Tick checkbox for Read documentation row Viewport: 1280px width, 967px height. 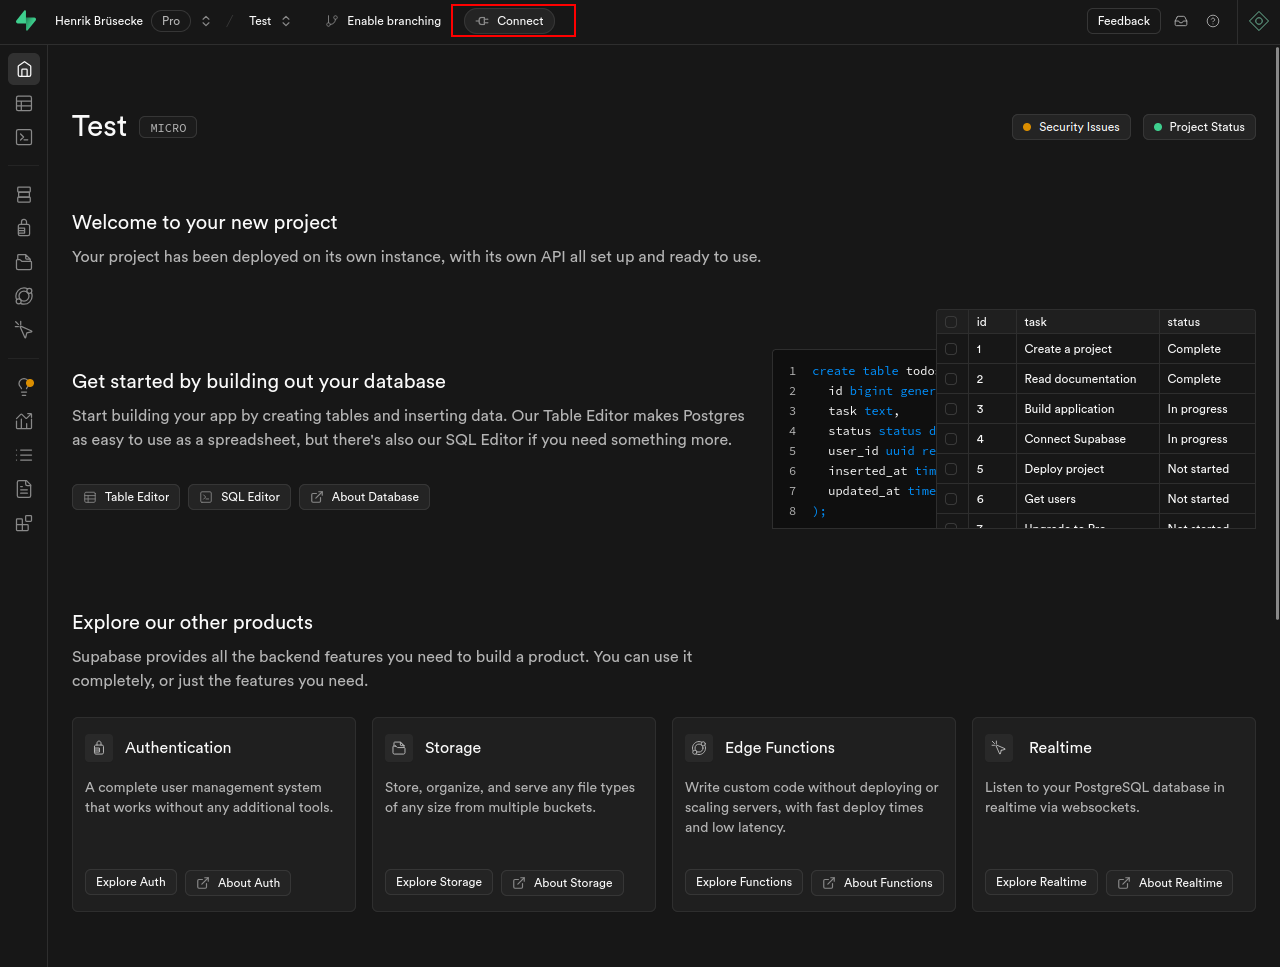tap(951, 379)
